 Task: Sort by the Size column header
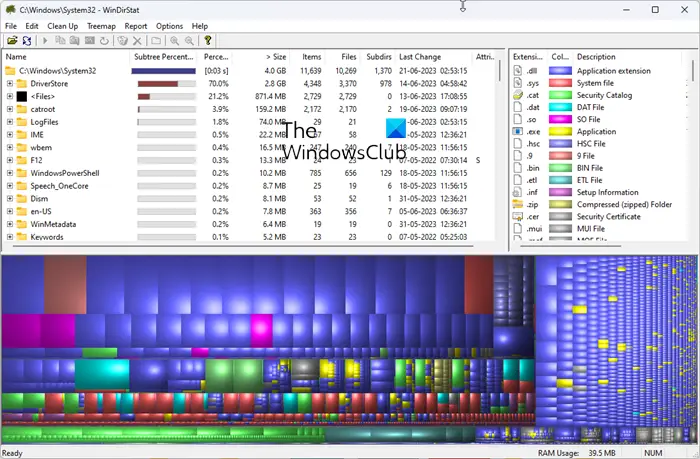click(261, 57)
